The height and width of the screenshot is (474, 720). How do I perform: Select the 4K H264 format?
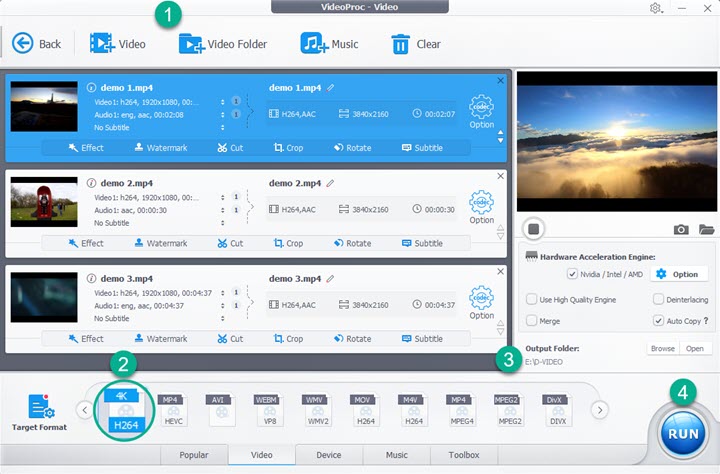point(124,411)
